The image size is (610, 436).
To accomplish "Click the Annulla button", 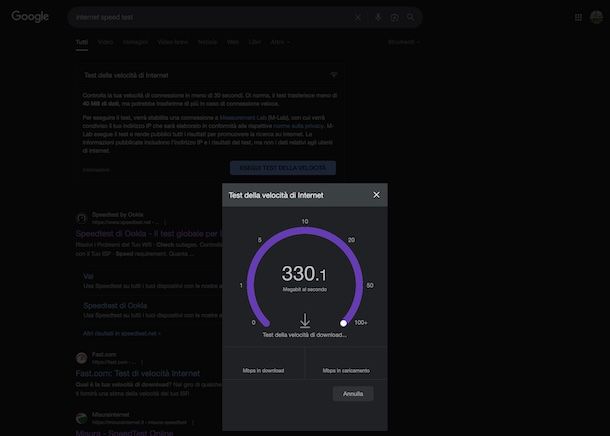I will pyautogui.click(x=353, y=394).
